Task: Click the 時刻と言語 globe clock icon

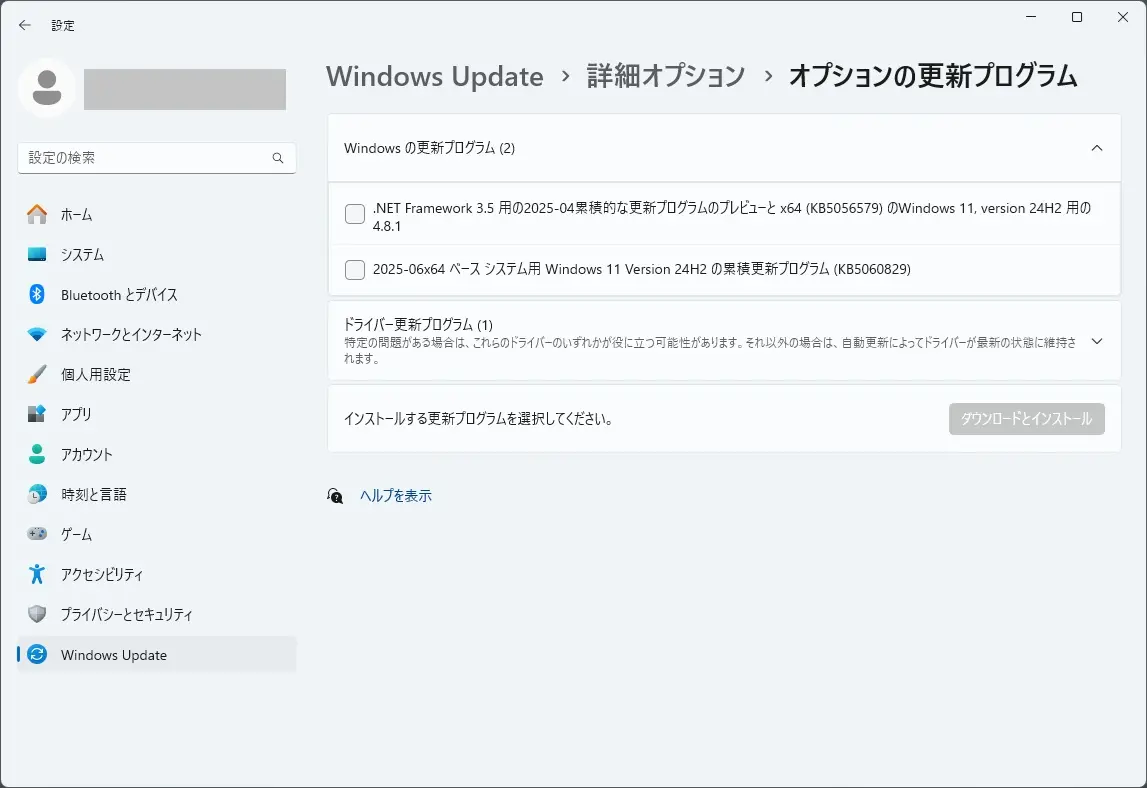Action: (37, 495)
